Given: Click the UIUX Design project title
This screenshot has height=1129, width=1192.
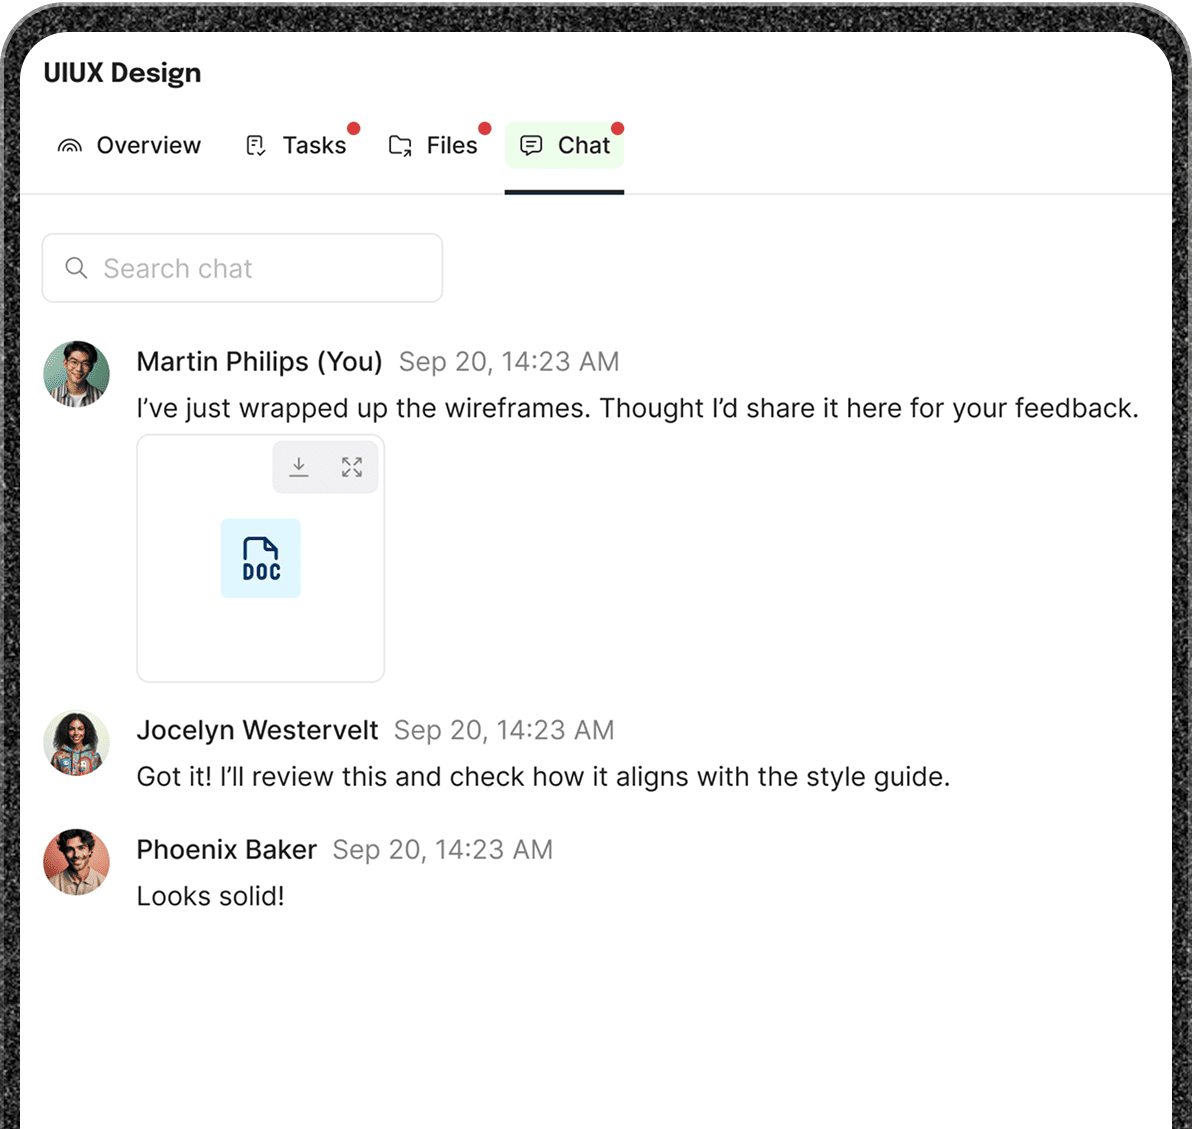Looking at the screenshot, I should click(x=122, y=73).
